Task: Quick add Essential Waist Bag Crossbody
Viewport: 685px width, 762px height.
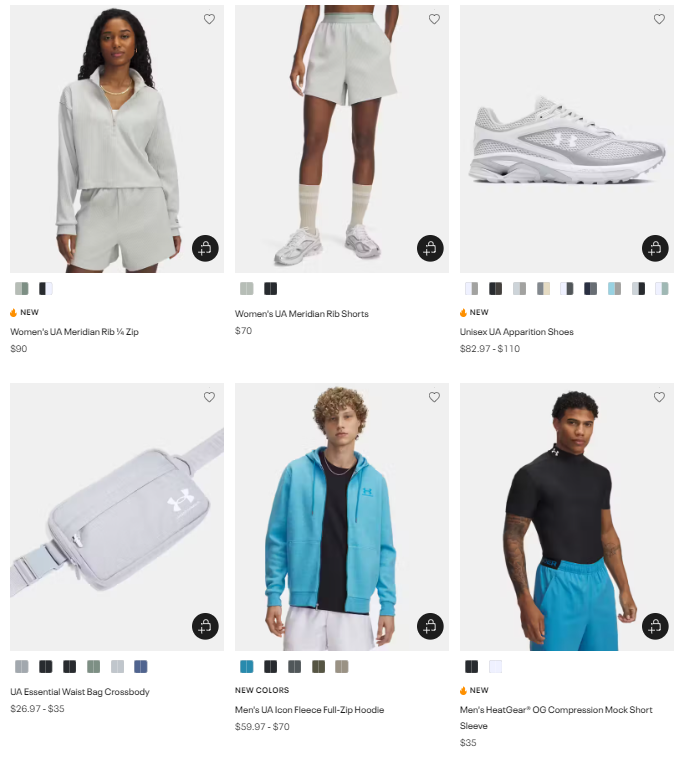Action: pos(205,626)
